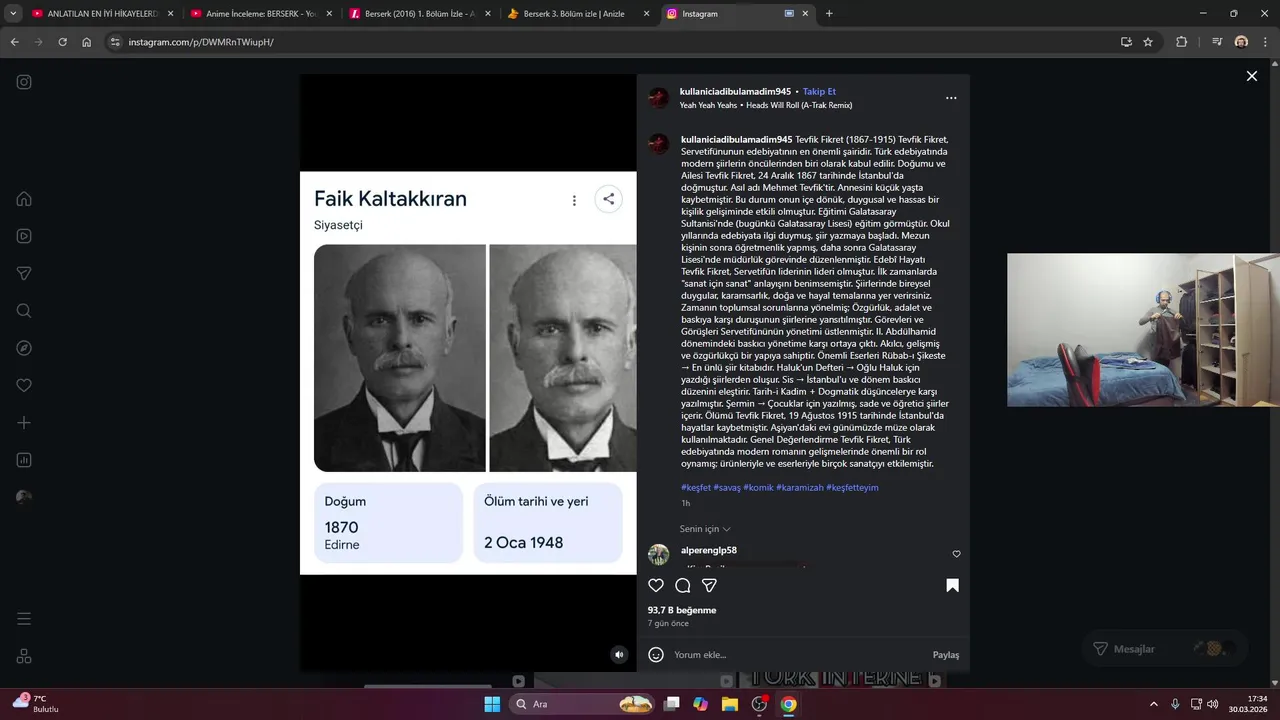The width and height of the screenshot is (1280, 720).
Task: Open the Chrome three-dot menu
Action: click(1265, 42)
